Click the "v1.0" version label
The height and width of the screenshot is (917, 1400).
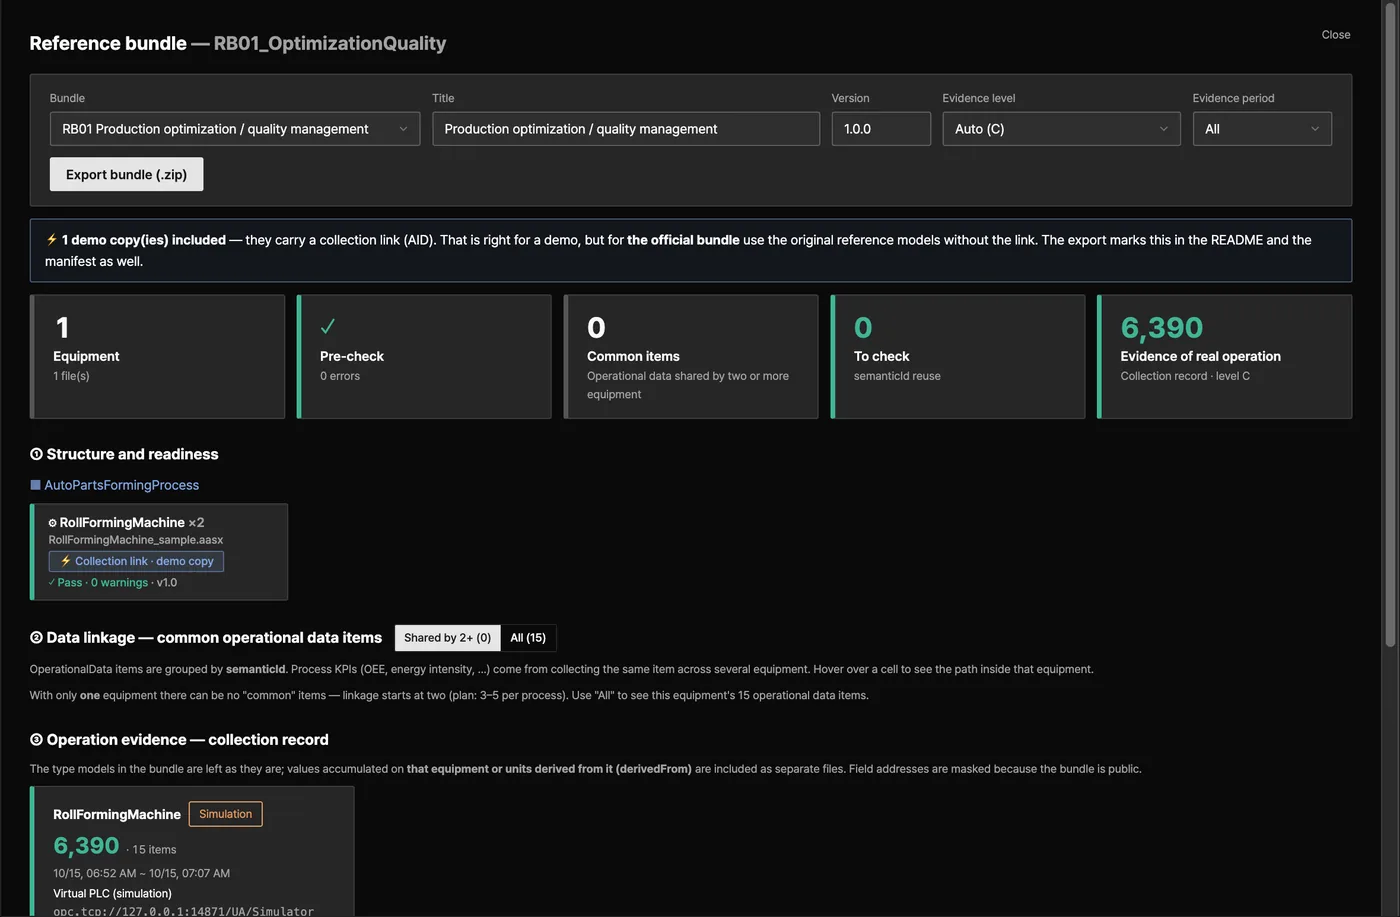tap(167, 582)
